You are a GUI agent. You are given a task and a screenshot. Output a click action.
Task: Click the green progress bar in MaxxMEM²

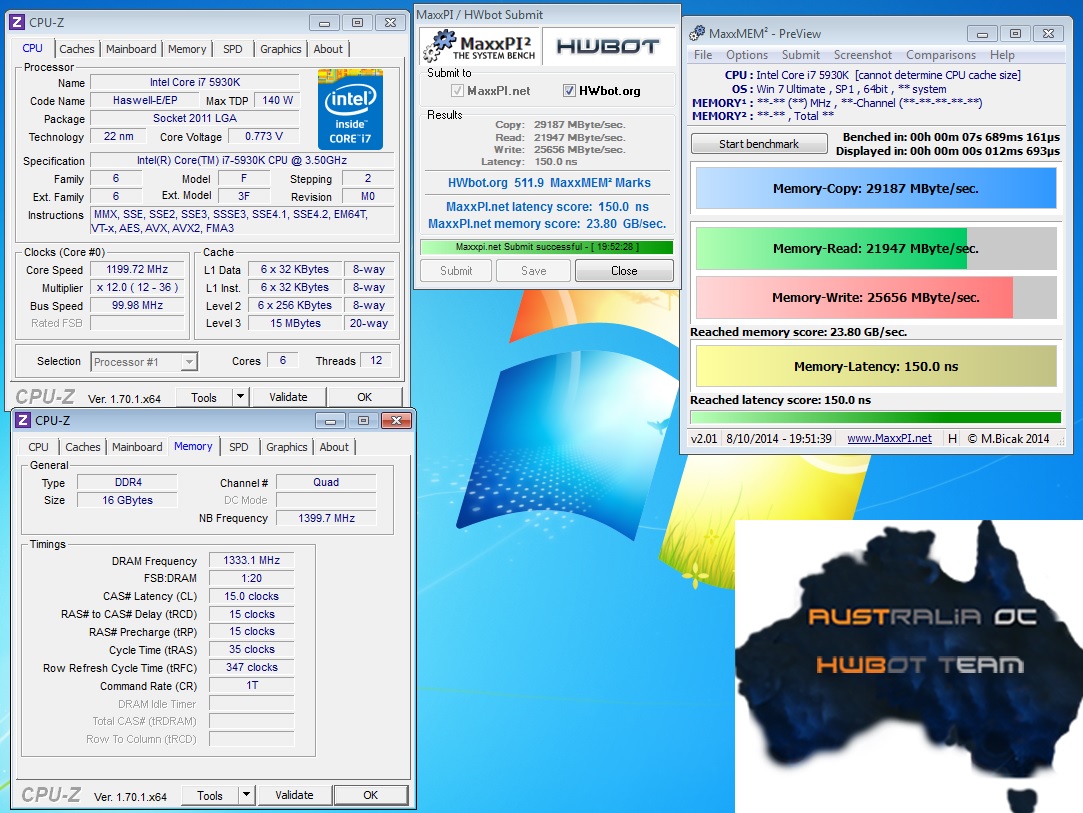(875, 417)
